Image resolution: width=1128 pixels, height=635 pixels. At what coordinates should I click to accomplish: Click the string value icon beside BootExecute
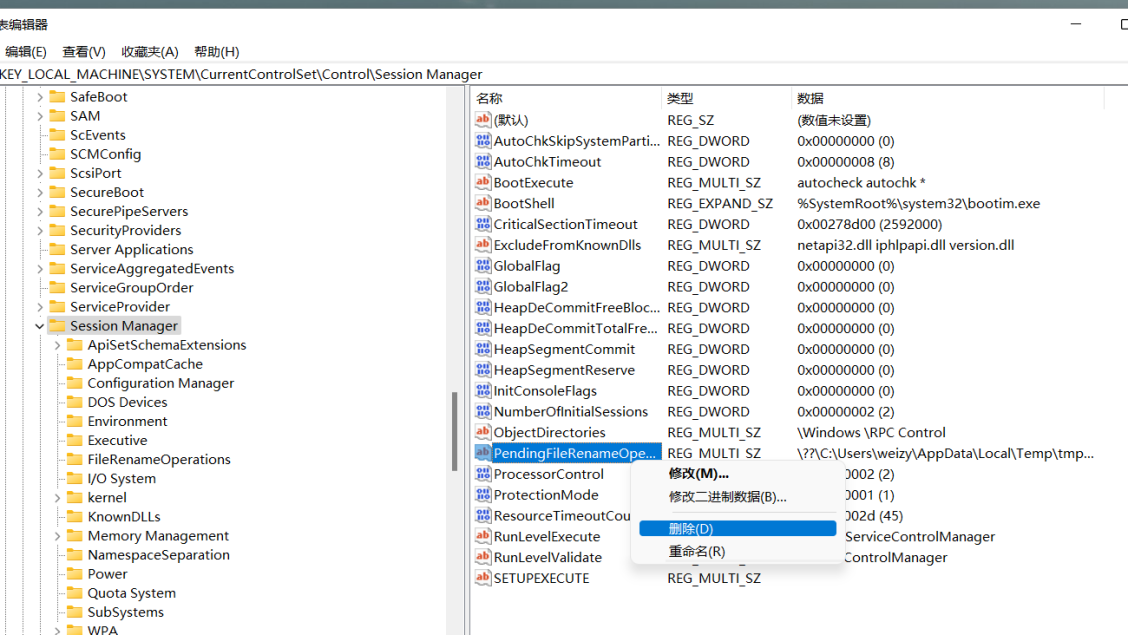pos(484,182)
